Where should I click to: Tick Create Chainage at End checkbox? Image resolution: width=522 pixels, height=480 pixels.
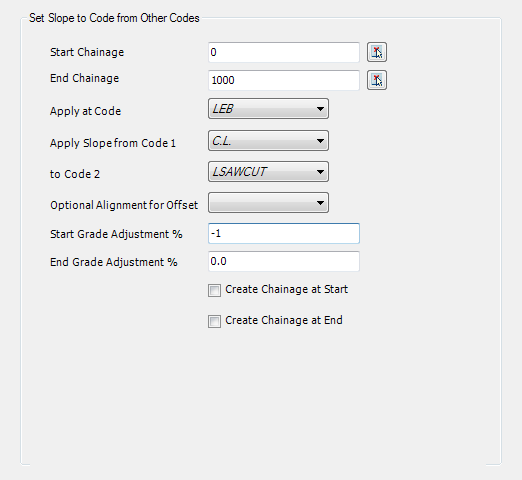214,321
